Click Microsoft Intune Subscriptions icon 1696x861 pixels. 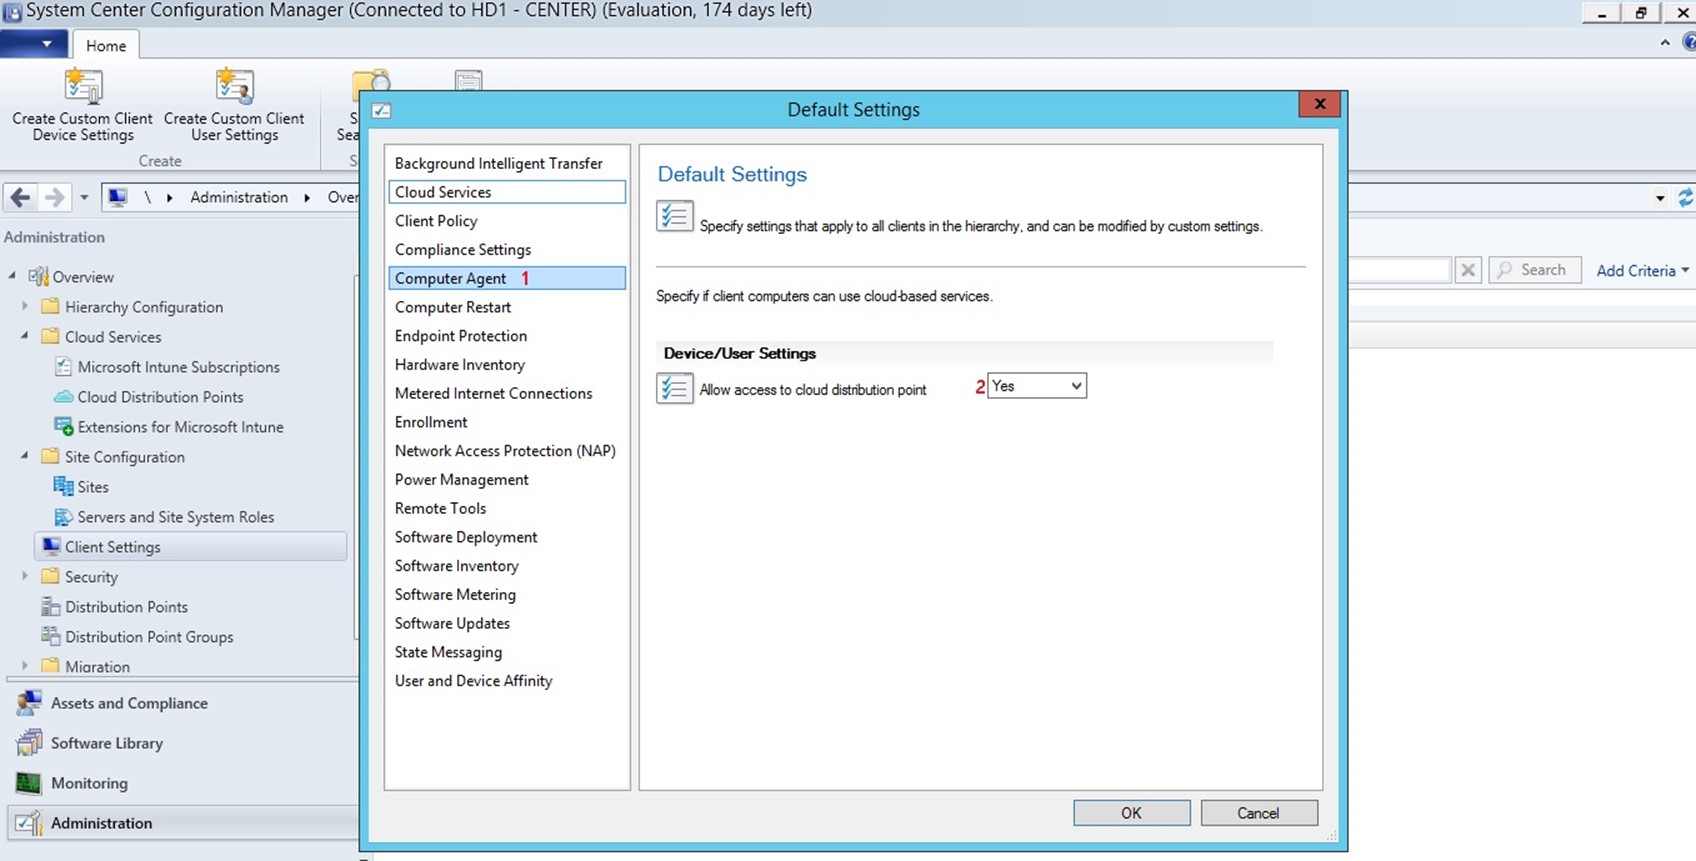[x=63, y=367]
